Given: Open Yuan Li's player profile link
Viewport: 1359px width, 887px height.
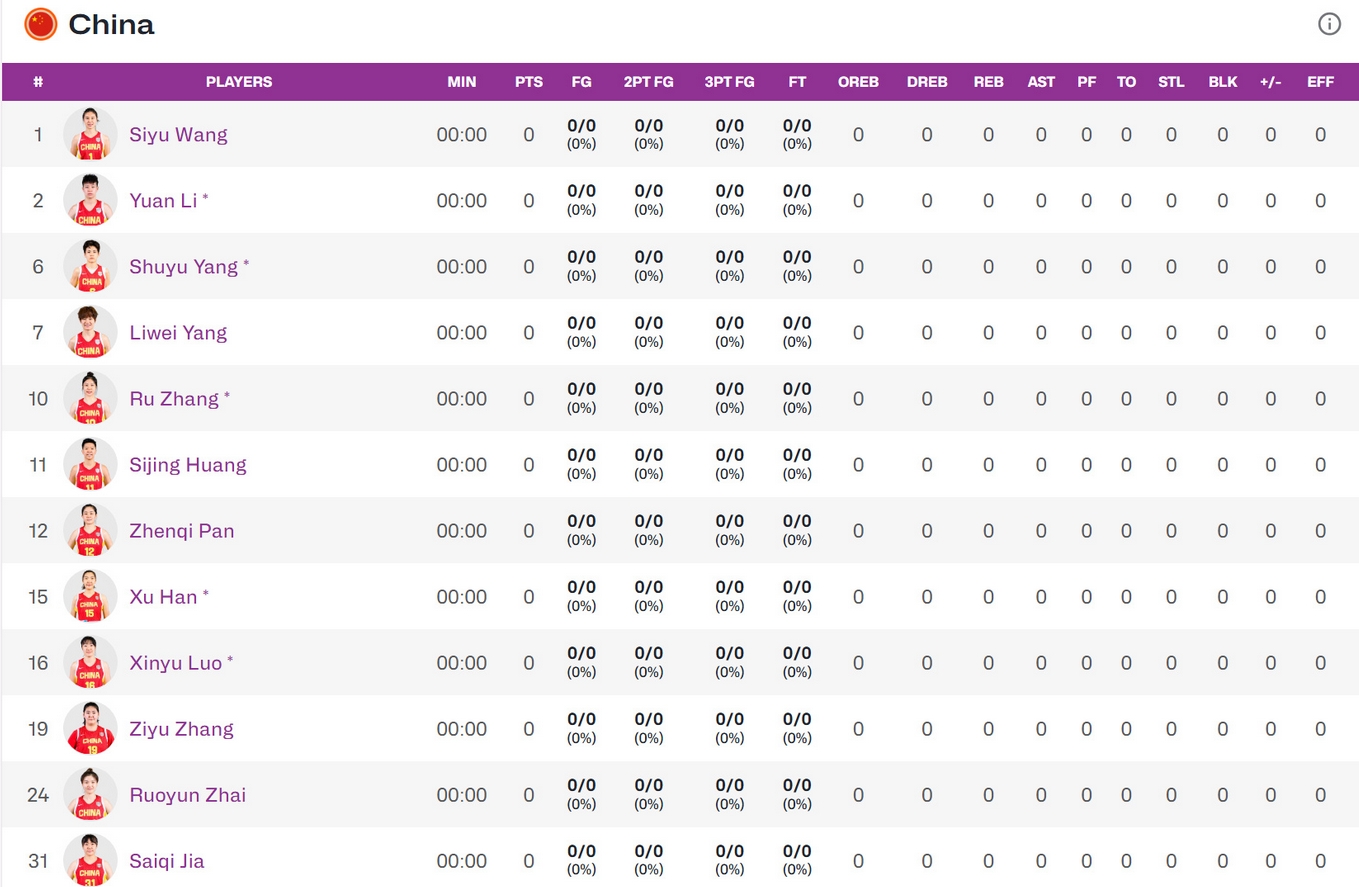Looking at the screenshot, I should 163,200.
